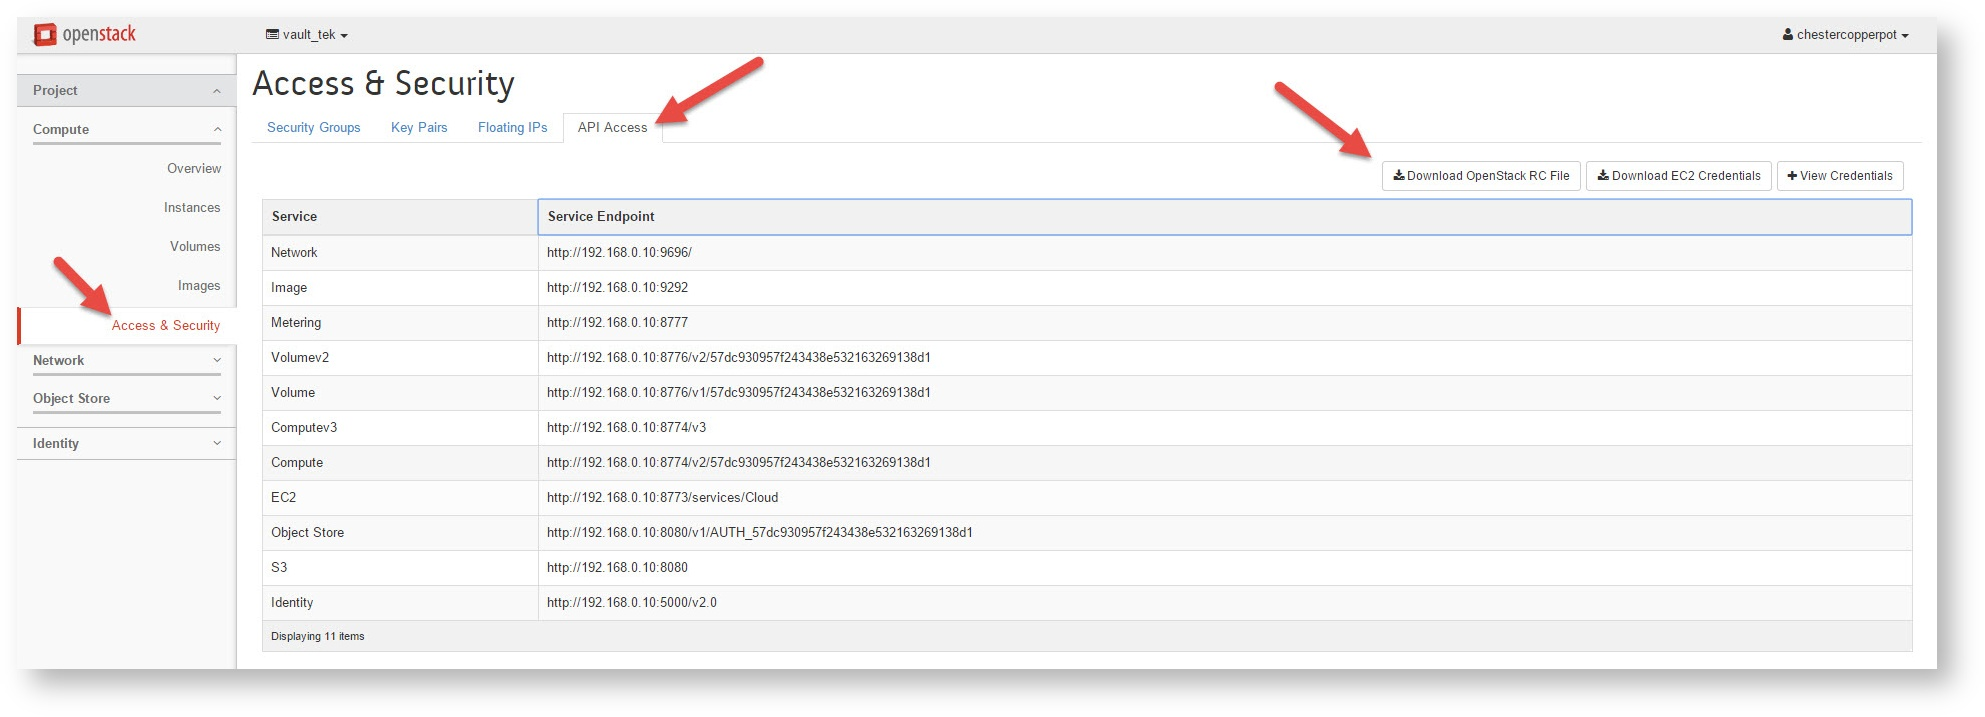Switch to the Floating IPs tab
Image resolution: width=1985 pixels, height=717 pixels.
point(512,127)
